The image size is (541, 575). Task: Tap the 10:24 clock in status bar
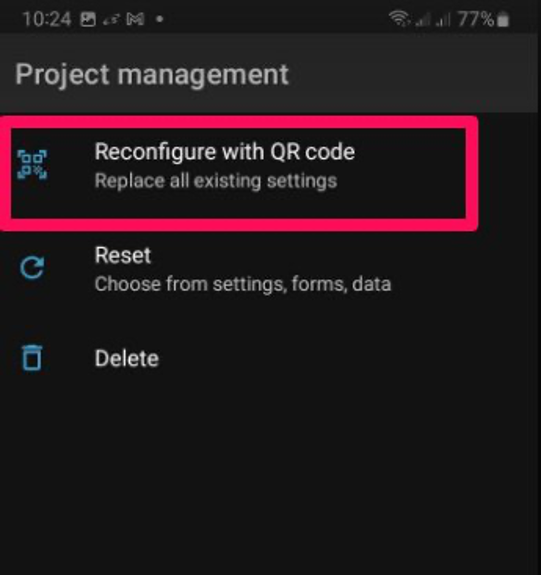coord(47,19)
